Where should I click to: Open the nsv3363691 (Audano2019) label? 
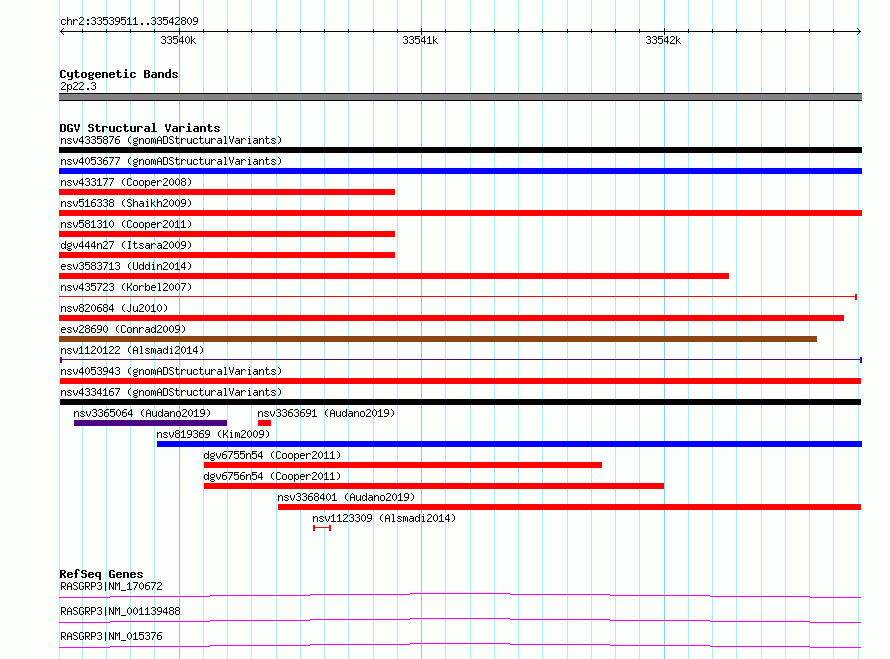pos(326,413)
